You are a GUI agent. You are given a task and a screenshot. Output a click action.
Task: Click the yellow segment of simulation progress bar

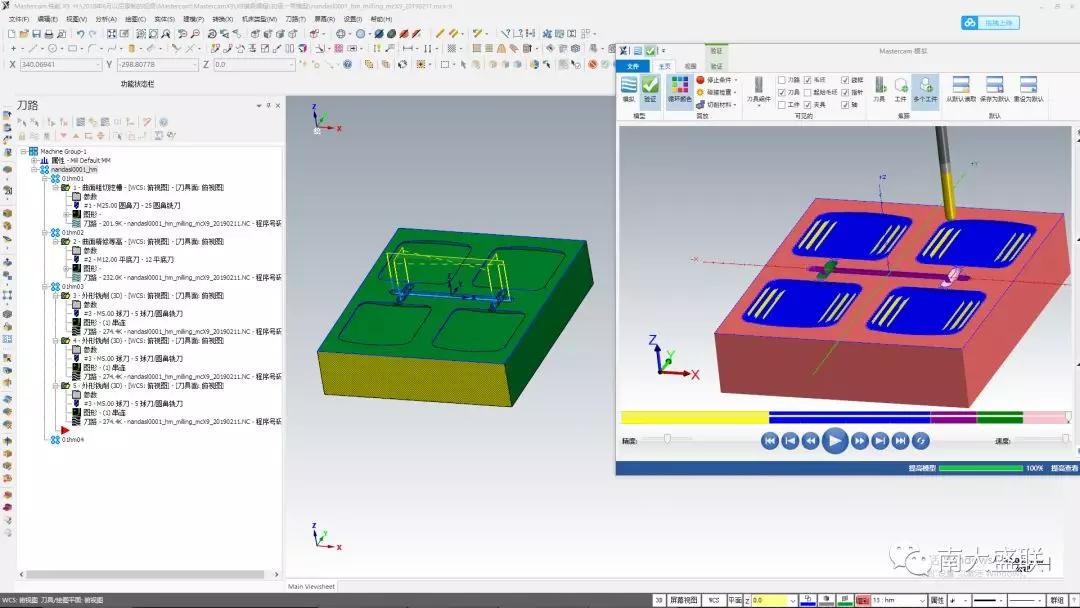[x=694, y=417]
